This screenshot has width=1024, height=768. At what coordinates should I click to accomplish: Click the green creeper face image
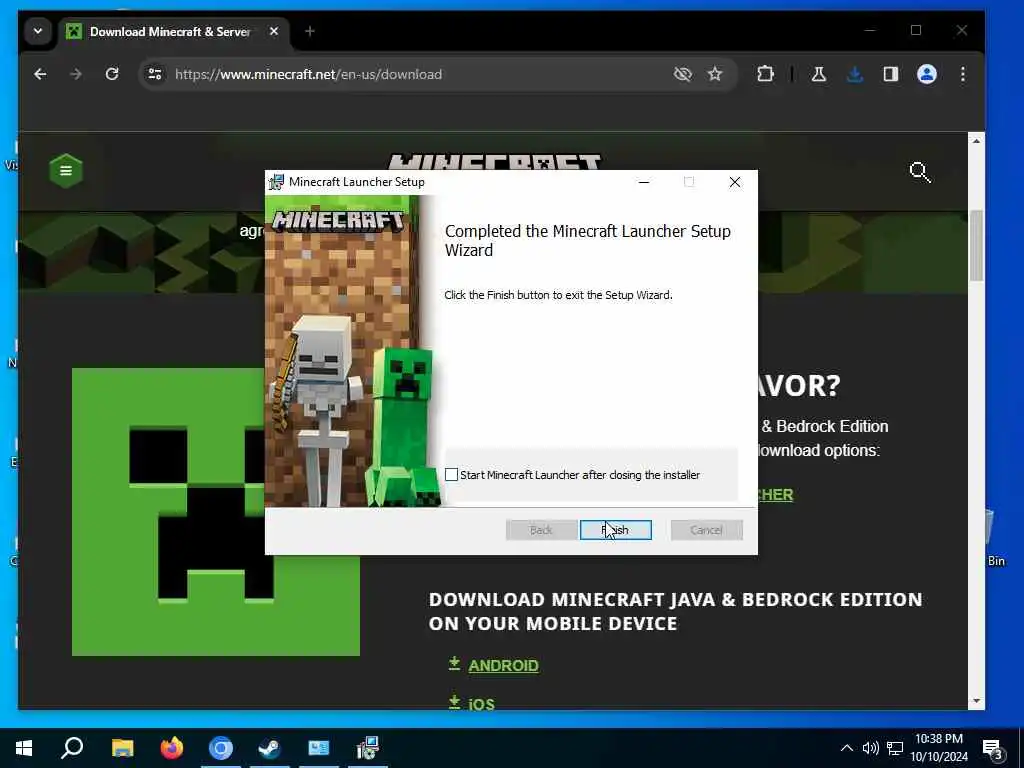point(216,512)
